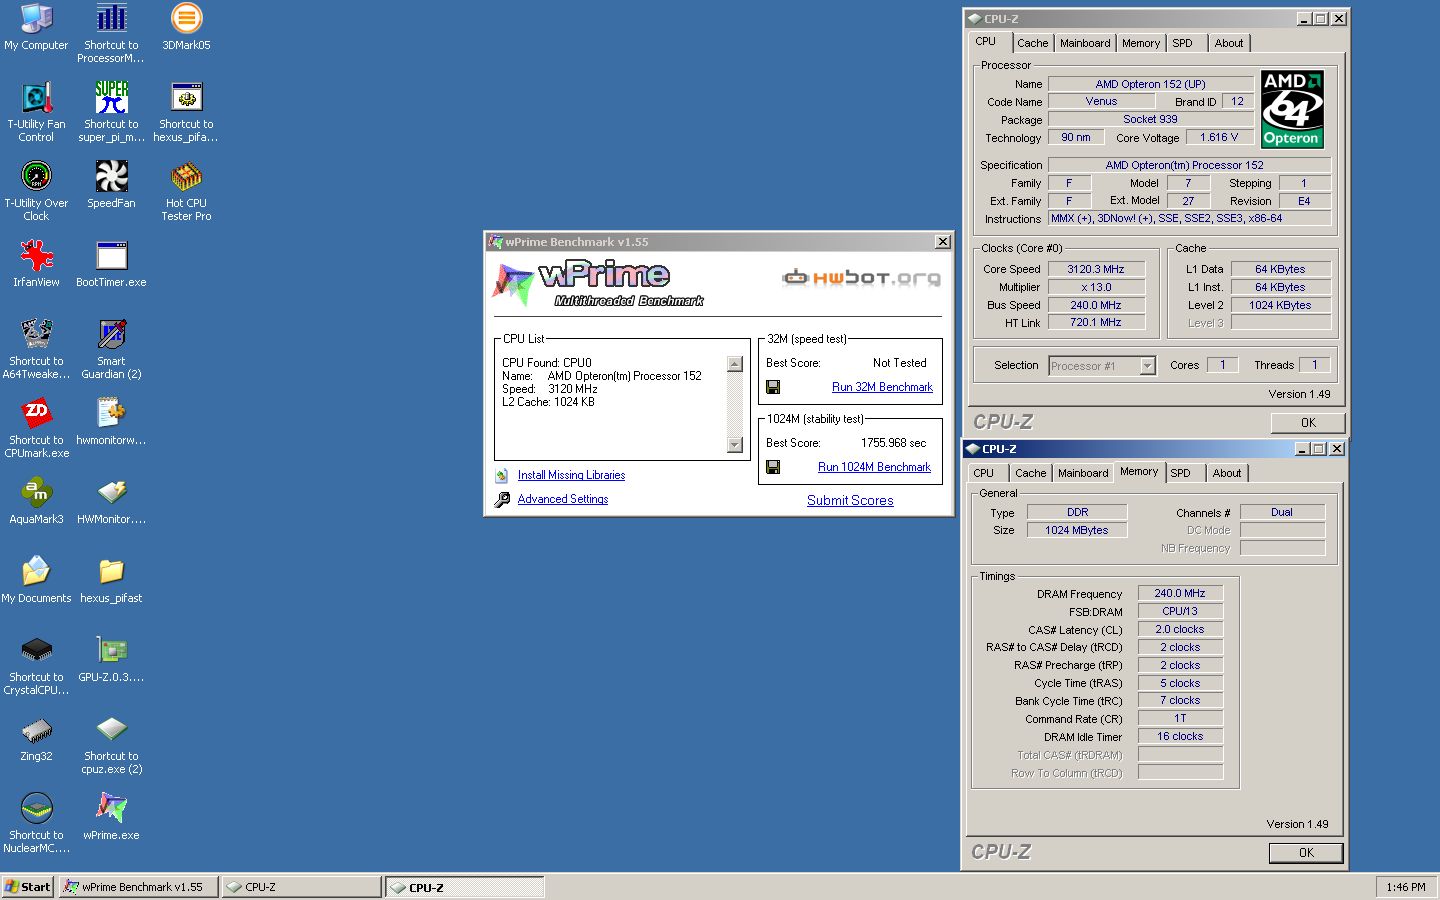The image size is (1440, 900).
Task: Launch the Zing32 desktop icon
Action: click(x=36, y=729)
